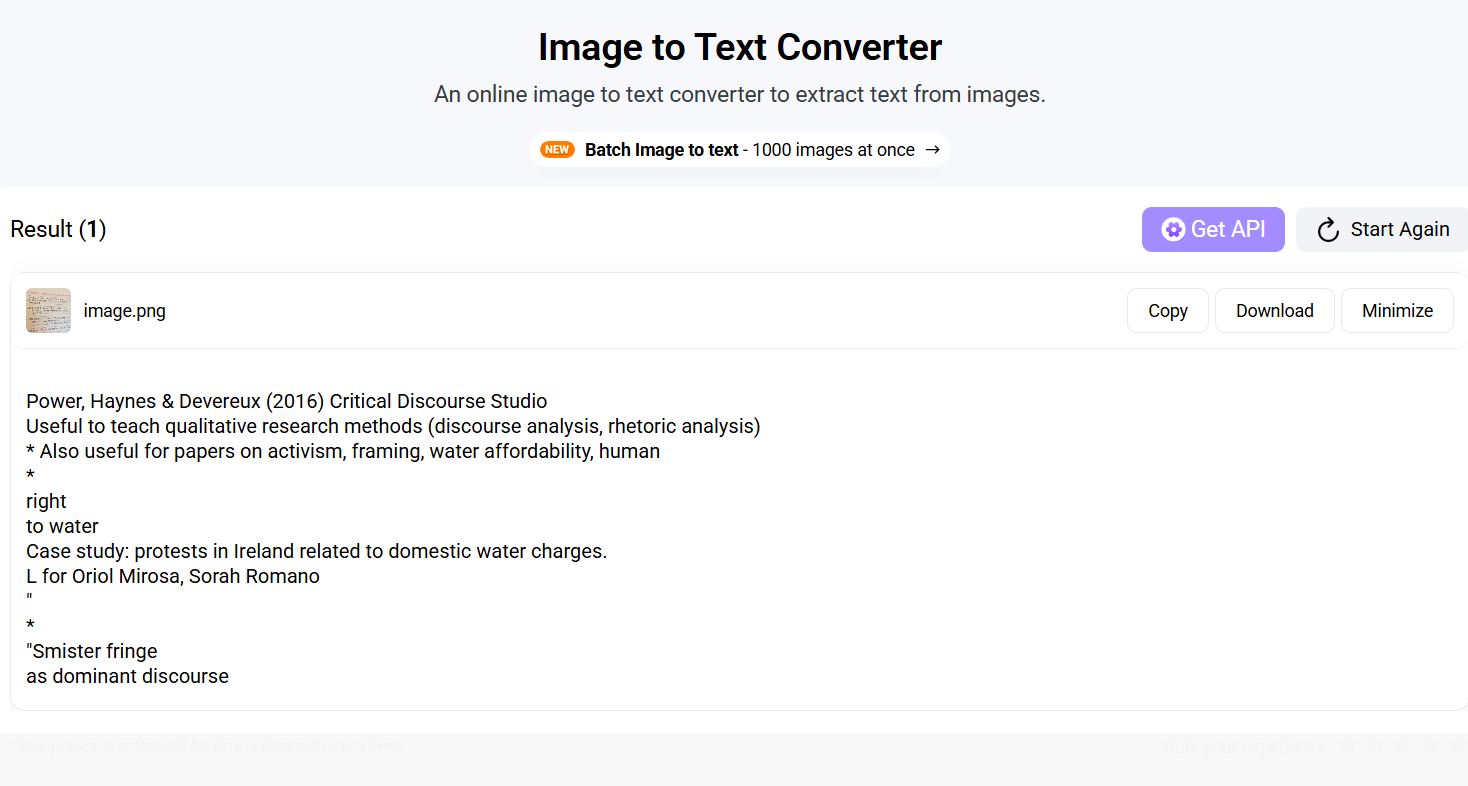Image resolution: width=1468 pixels, height=786 pixels.
Task: Click the line "* Also useful for papers on activism"
Action: [x=343, y=451]
